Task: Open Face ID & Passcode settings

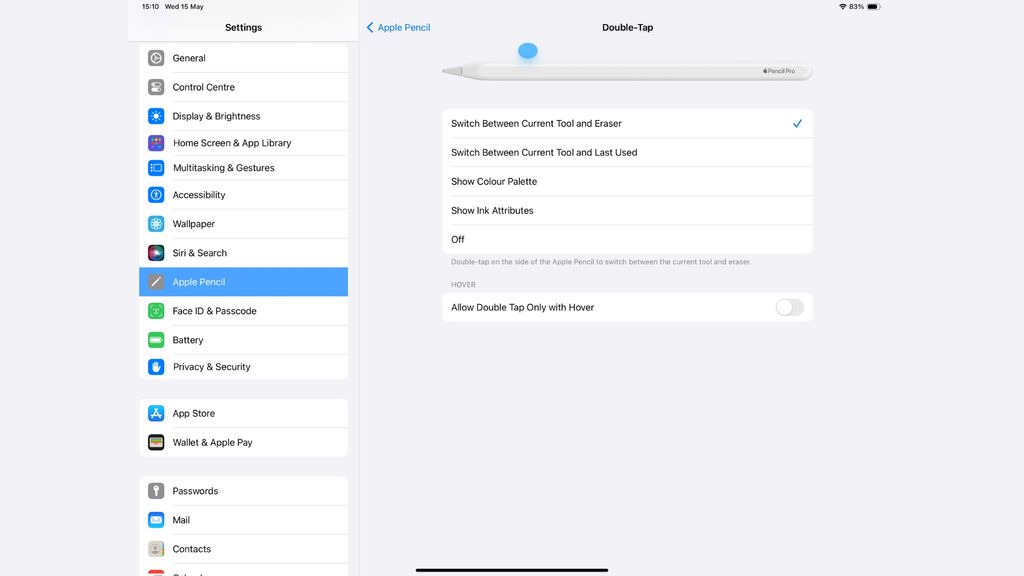Action: click(x=156, y=311)
